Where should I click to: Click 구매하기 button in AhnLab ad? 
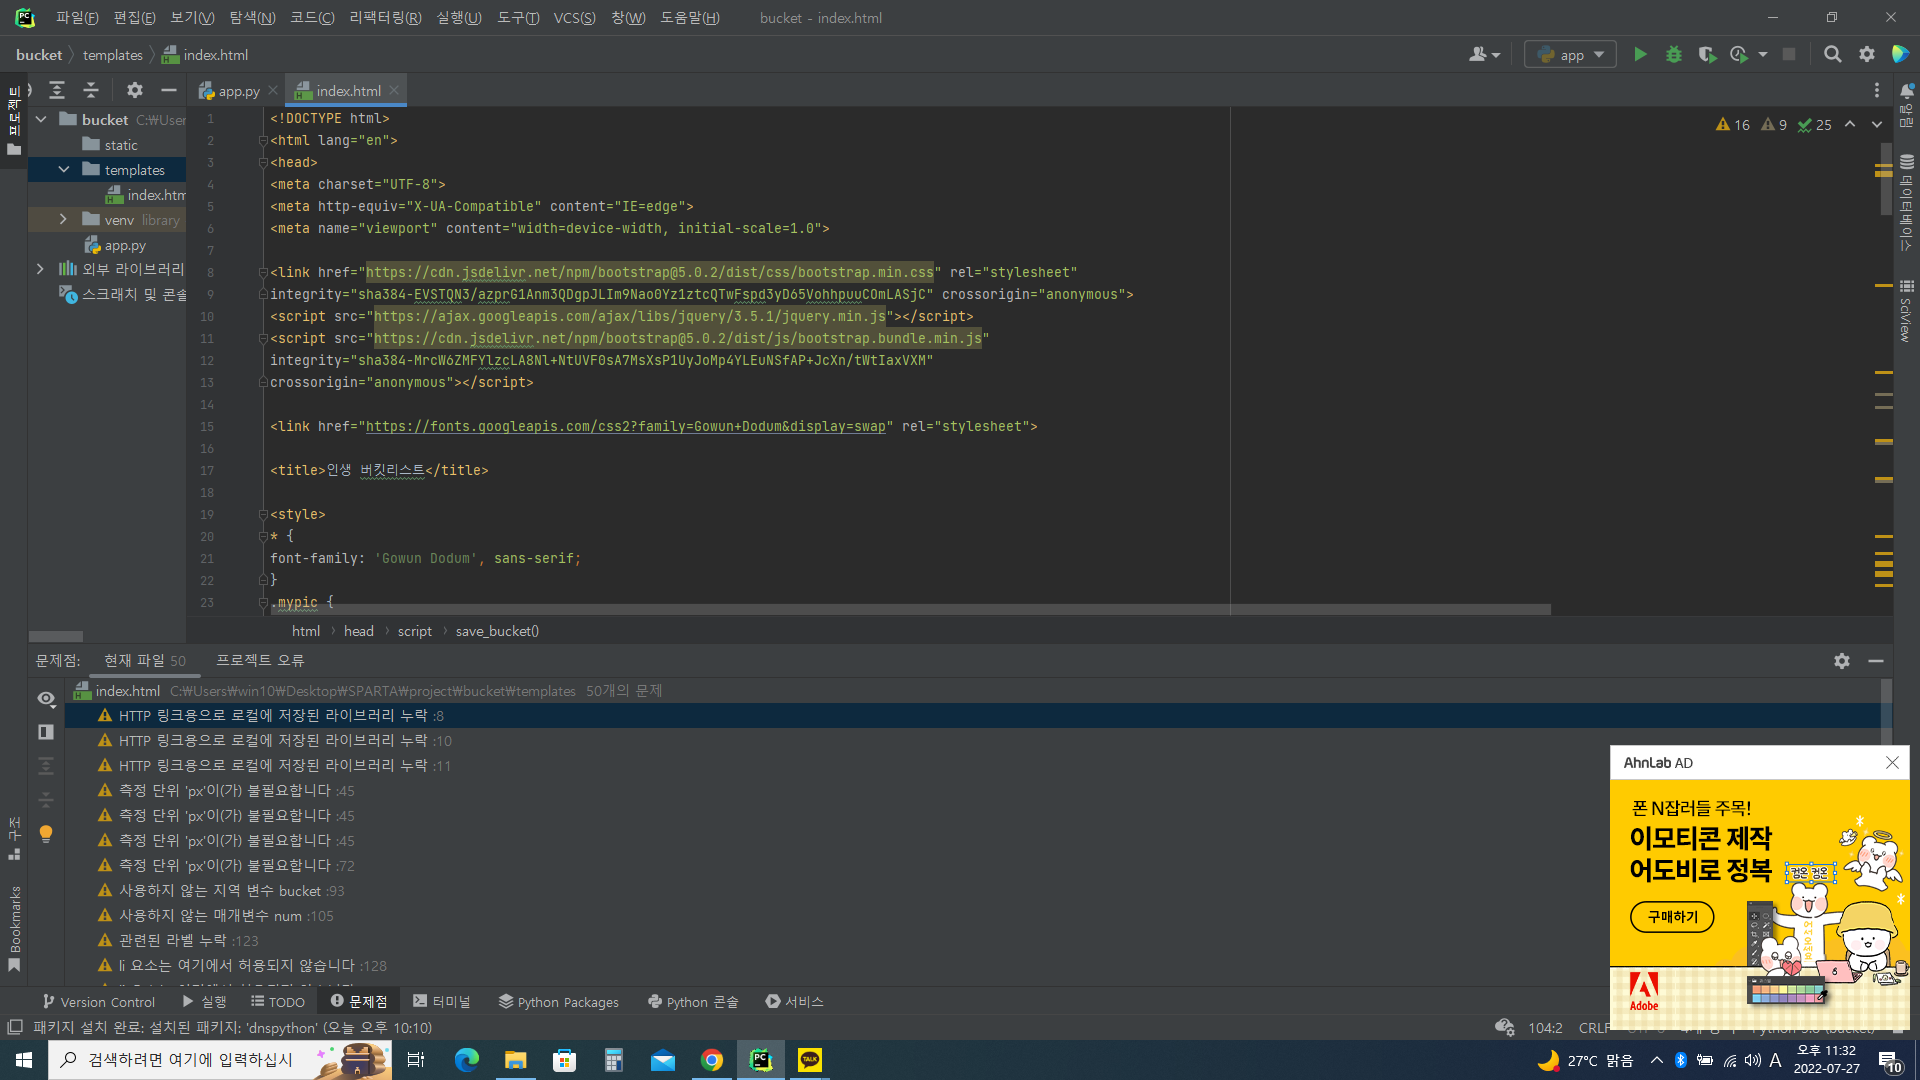(x=1672, y=916)
